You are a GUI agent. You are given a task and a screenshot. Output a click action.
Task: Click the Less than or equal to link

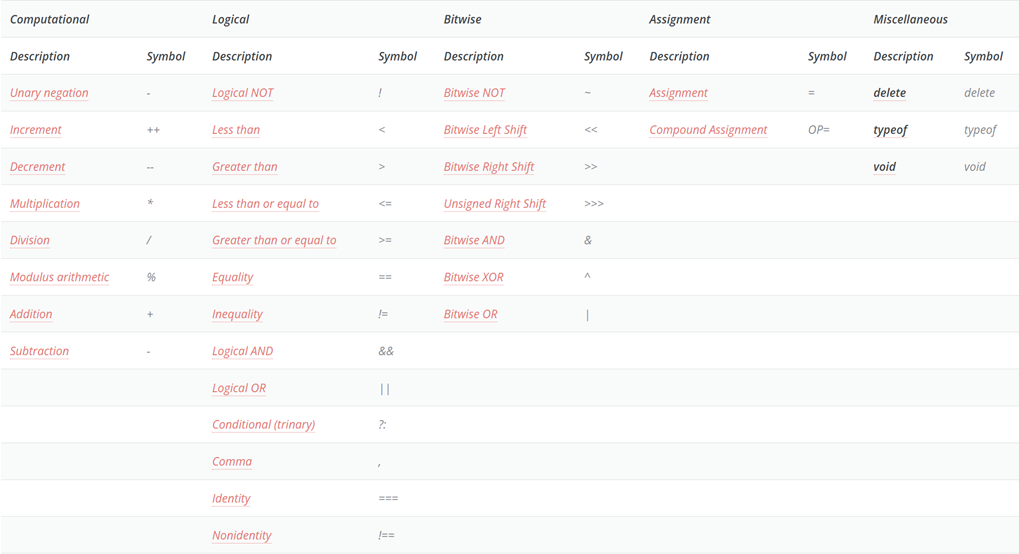coord(265,204)
